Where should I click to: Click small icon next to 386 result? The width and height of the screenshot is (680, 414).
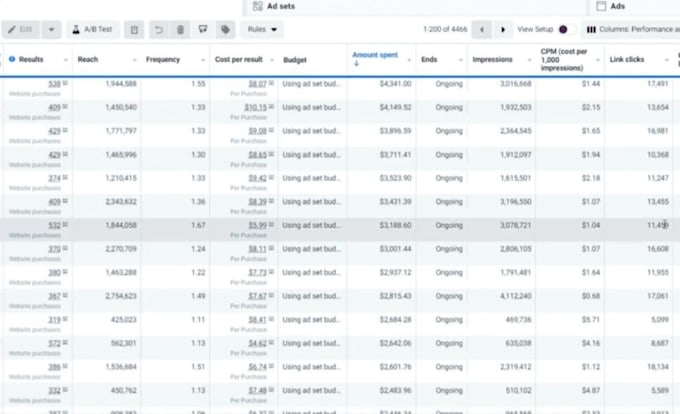coord(65,366)
